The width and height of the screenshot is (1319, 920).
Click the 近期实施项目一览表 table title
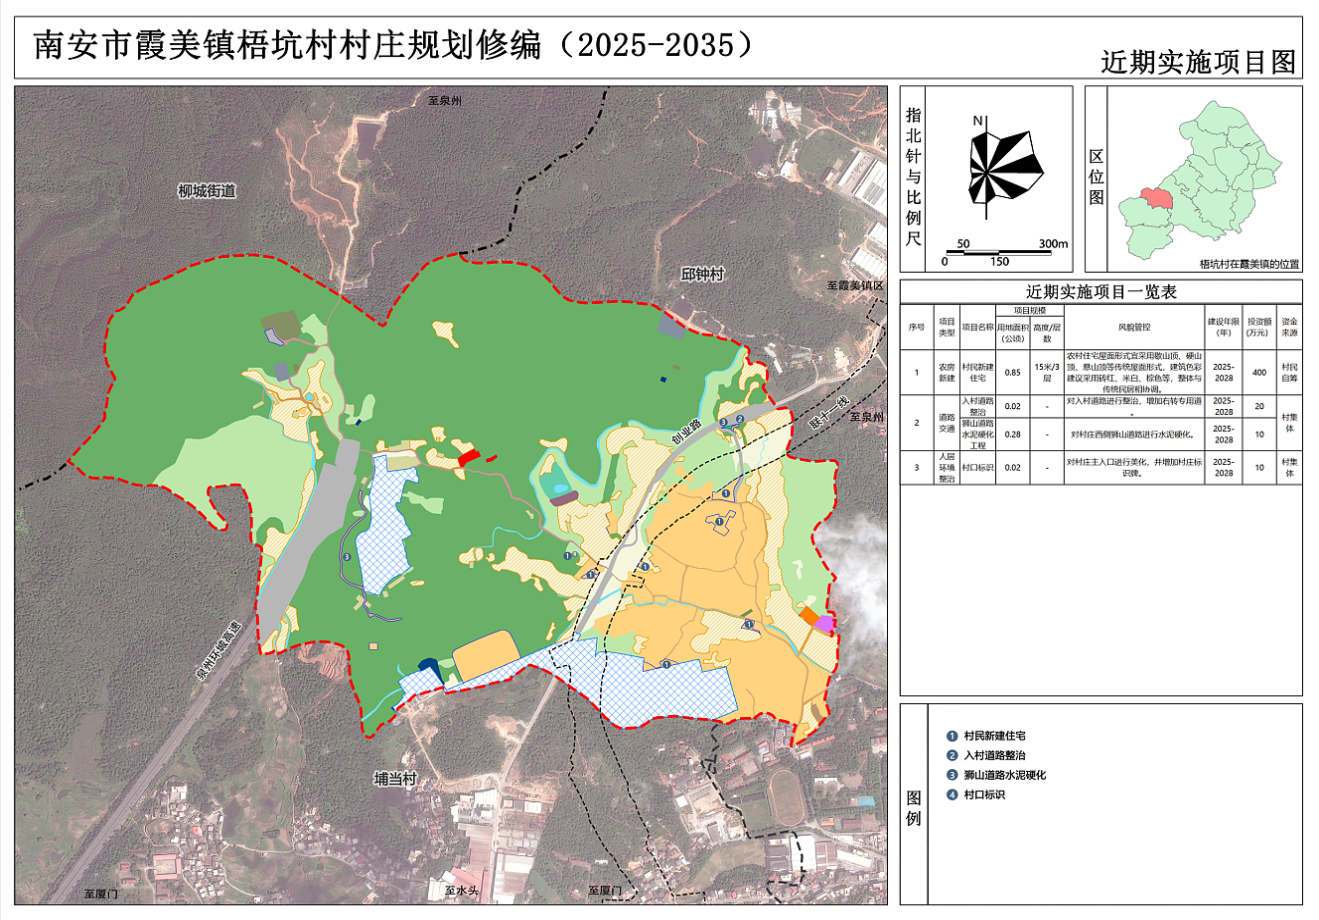[x=1100, y=292]
